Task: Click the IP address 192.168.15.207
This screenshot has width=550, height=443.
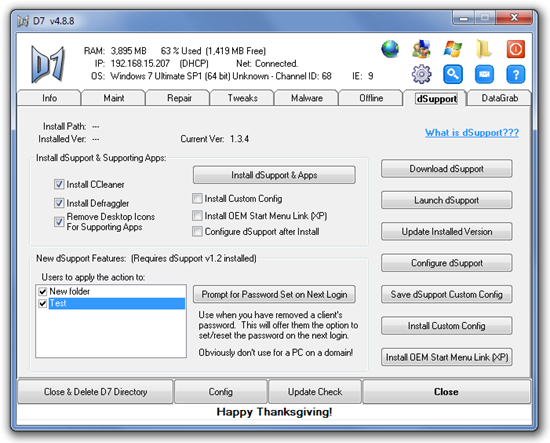Action: 140,63
